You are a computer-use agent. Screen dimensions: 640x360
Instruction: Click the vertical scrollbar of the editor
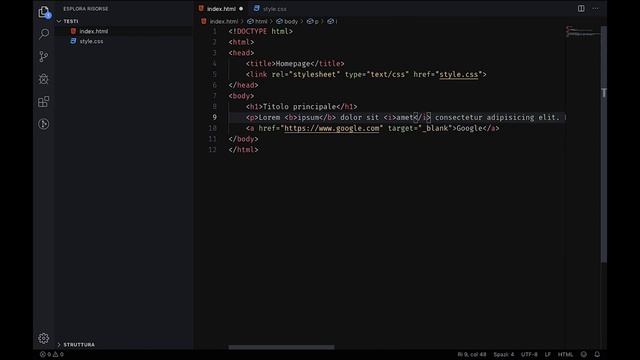pos(604,144)
